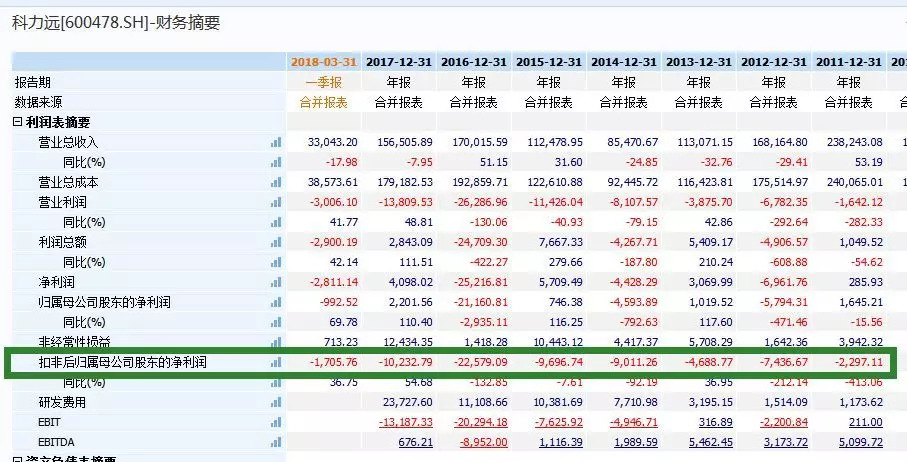Screen dimensions: 907x462
Task: Click 营业利润 cell -13,809.53
Action: tap(406, 202)
